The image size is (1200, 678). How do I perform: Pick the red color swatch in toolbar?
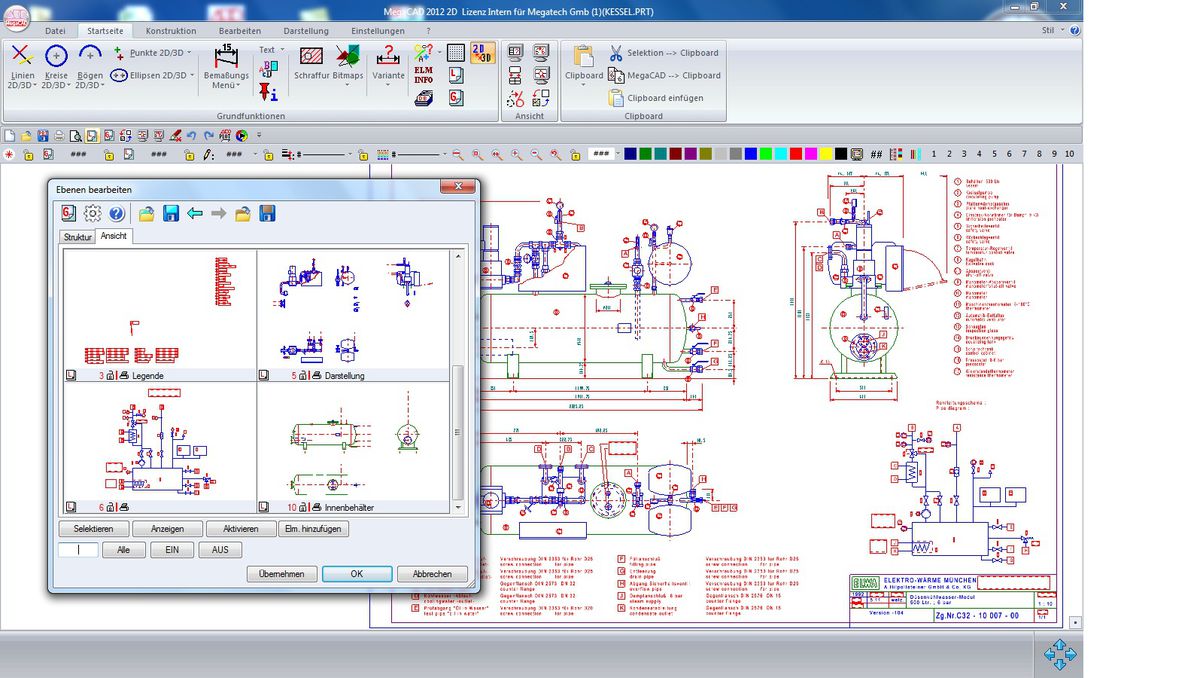[x=796, y=154]
